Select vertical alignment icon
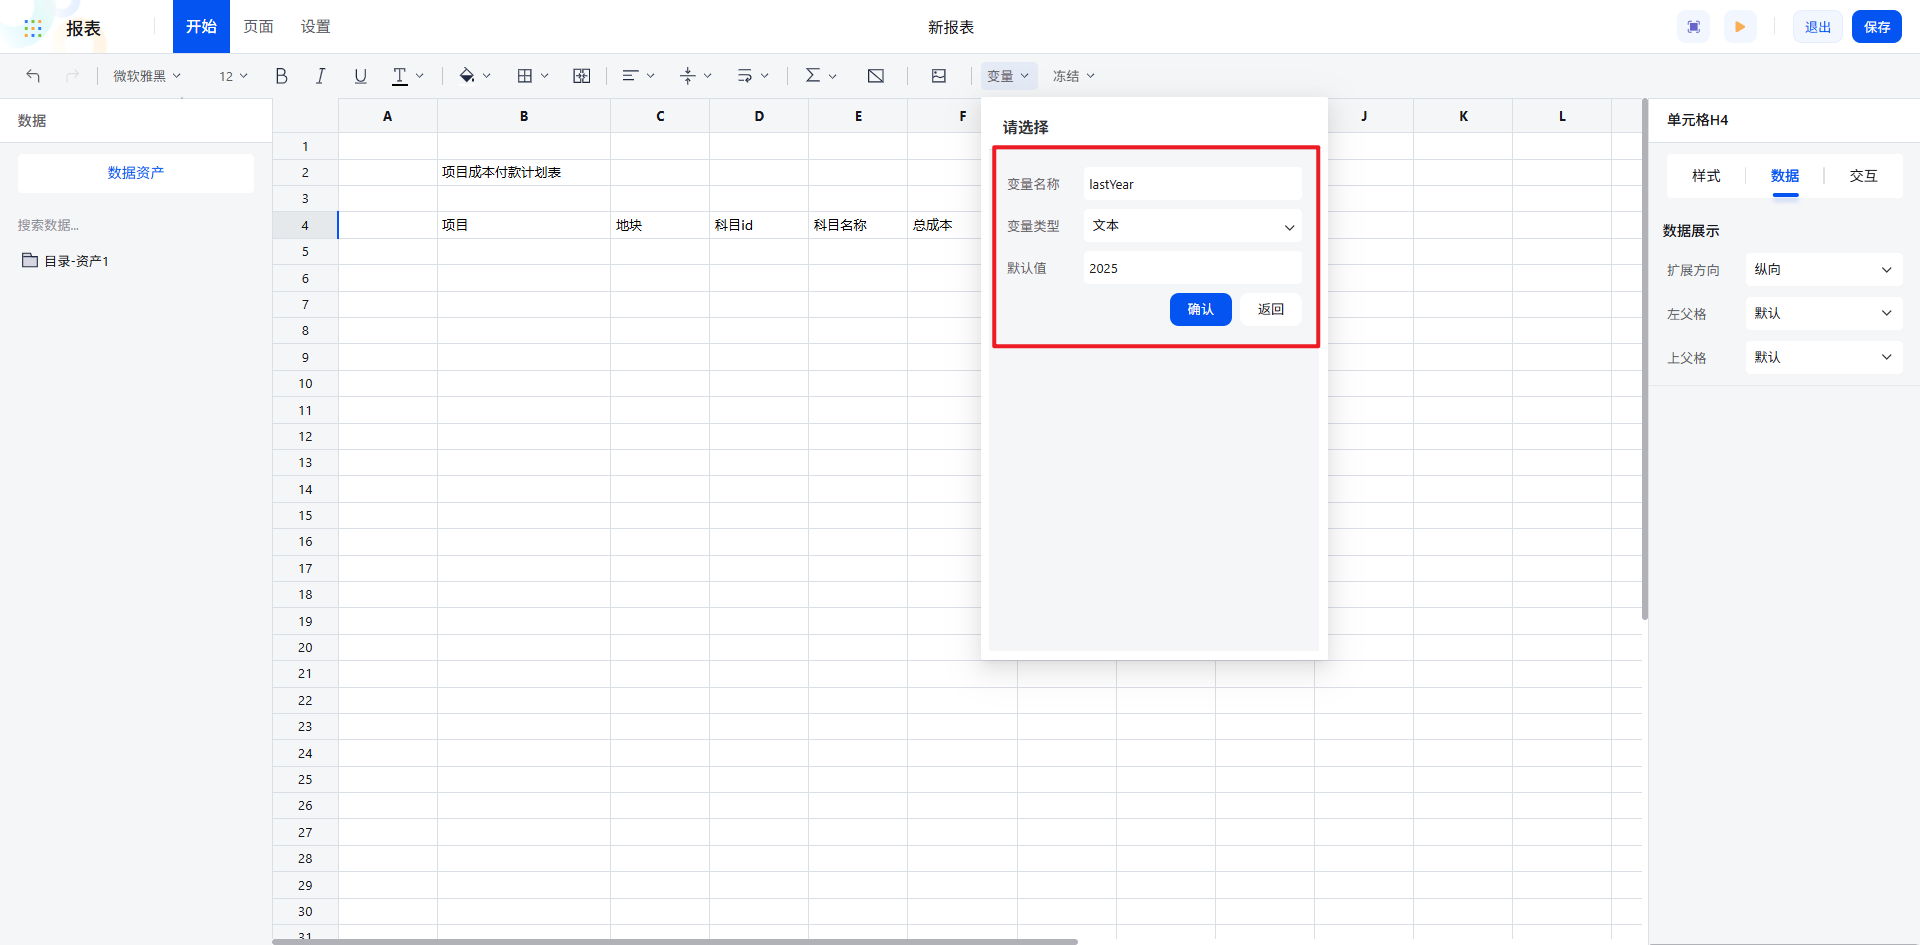Screen dimensions: 1920x945 [x=687, y=76]
